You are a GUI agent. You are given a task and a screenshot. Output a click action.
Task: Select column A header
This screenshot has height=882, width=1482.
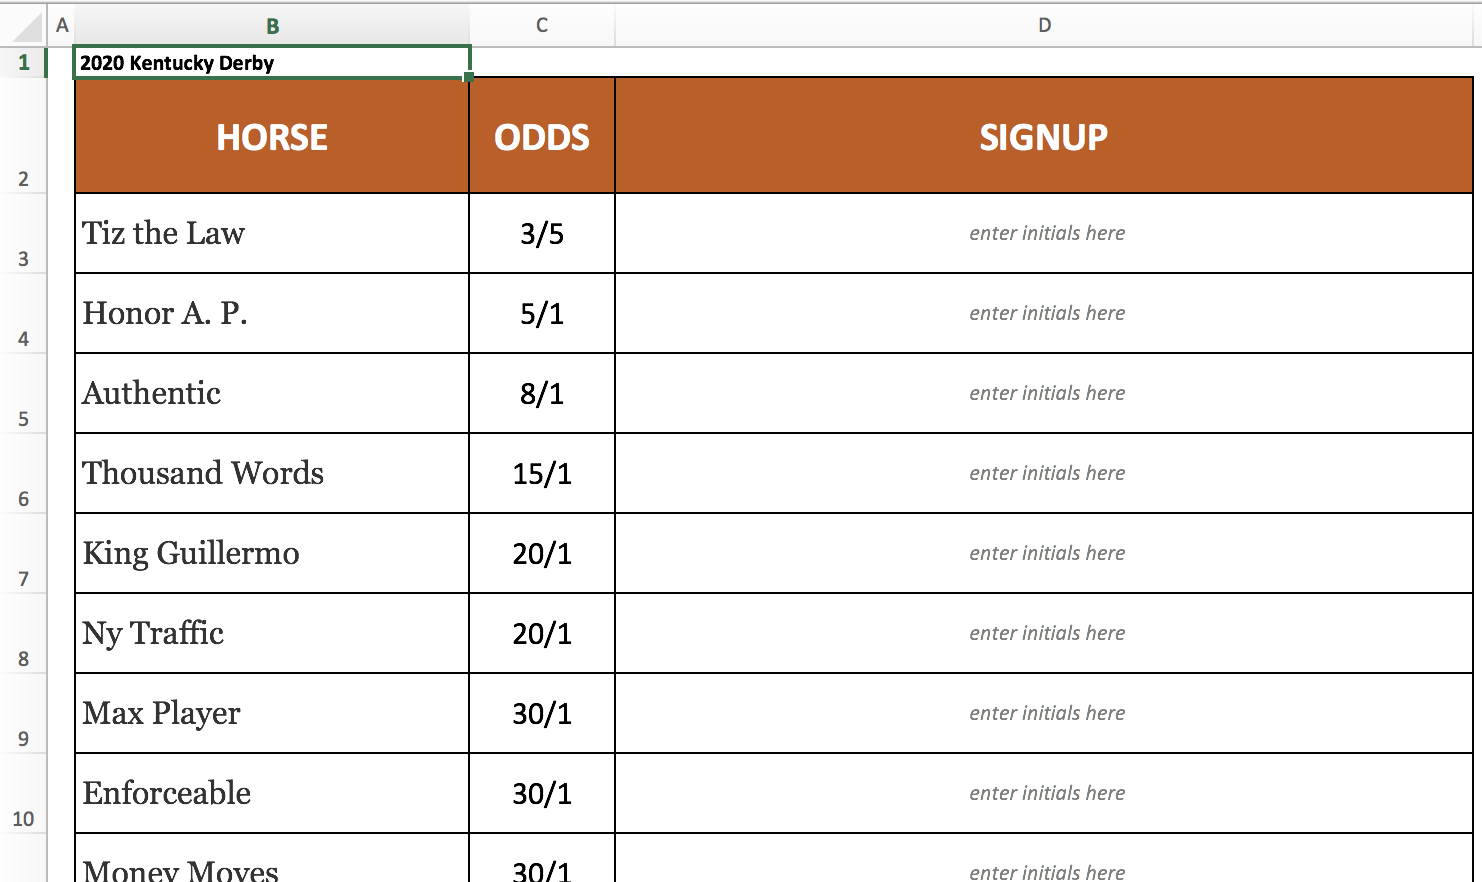pos(62,25)
